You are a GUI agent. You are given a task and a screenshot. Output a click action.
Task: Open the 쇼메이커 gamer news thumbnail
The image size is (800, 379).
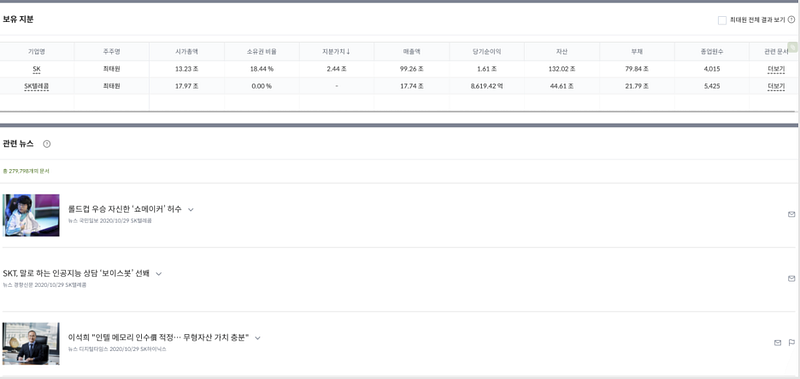pos(31,215)
